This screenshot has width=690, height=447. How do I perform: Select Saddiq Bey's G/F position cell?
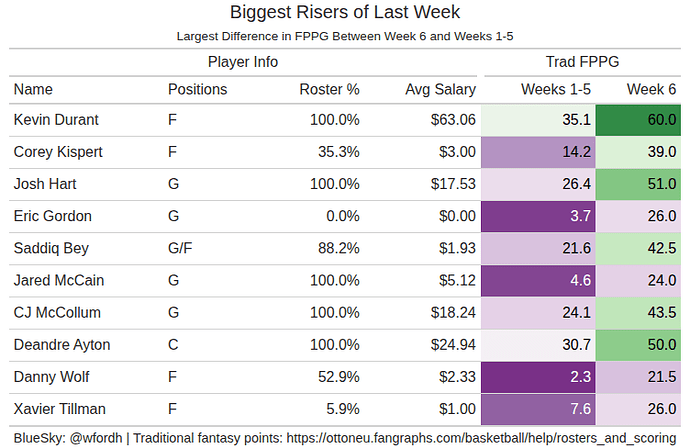point(181,248)
